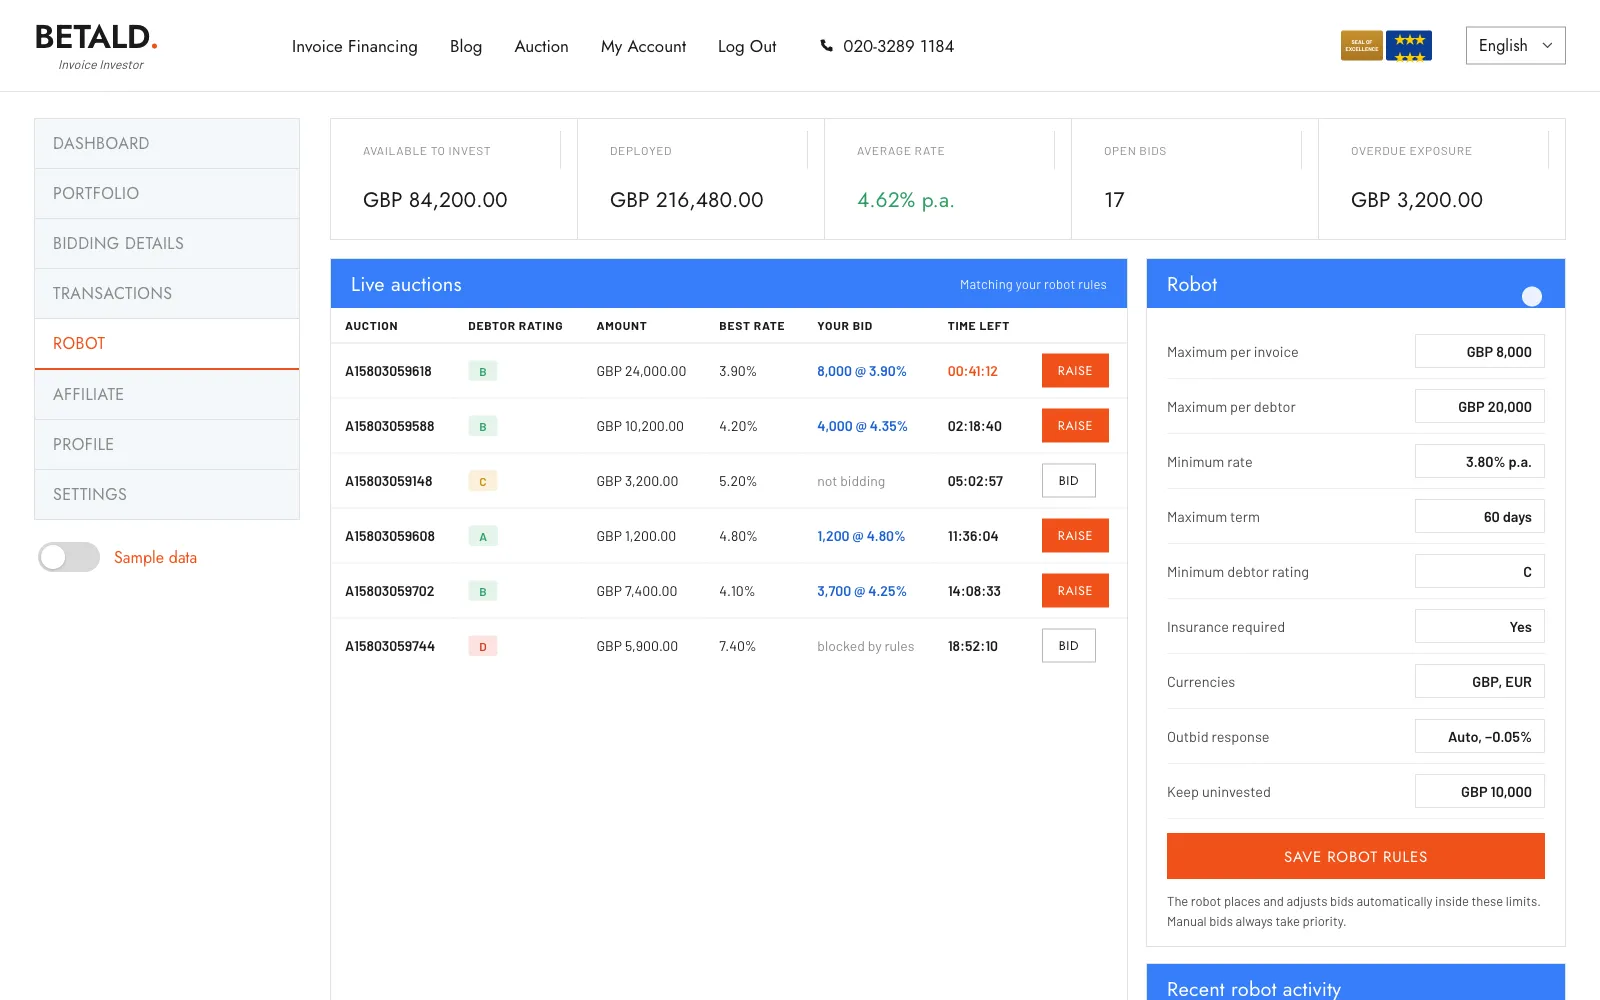Image resolution: width=1600 pixels, height=1000 pixels.
Task: Click the Recent robot activity panel header
Action: coord(1355,982)
